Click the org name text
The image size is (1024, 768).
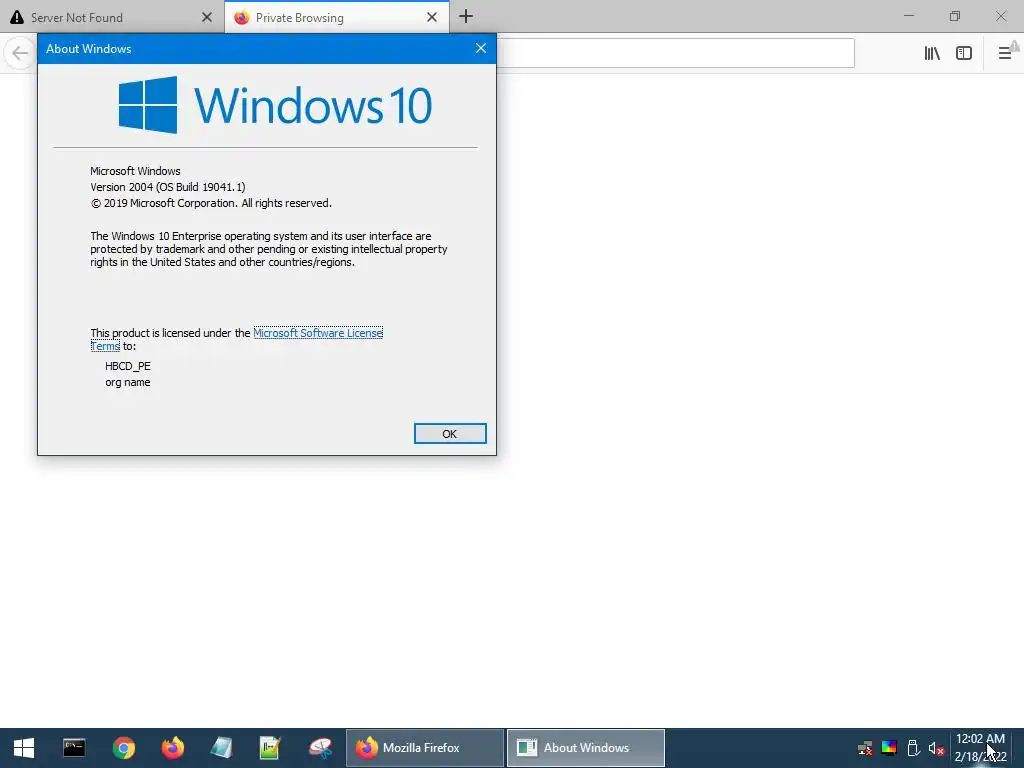tap(128, 383)
